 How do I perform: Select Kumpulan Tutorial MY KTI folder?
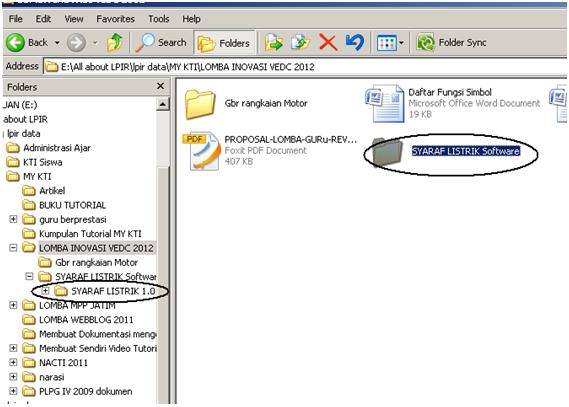pyautogui.click(x=82, y=234)
